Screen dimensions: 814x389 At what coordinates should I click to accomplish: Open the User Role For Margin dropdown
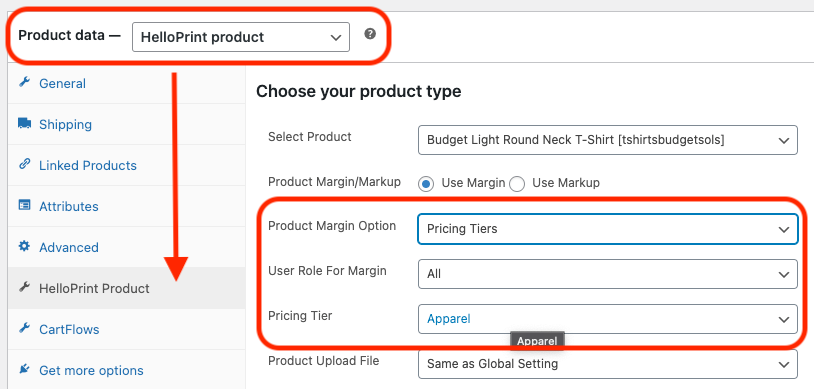pyautogui.click(x=607, y=274)
